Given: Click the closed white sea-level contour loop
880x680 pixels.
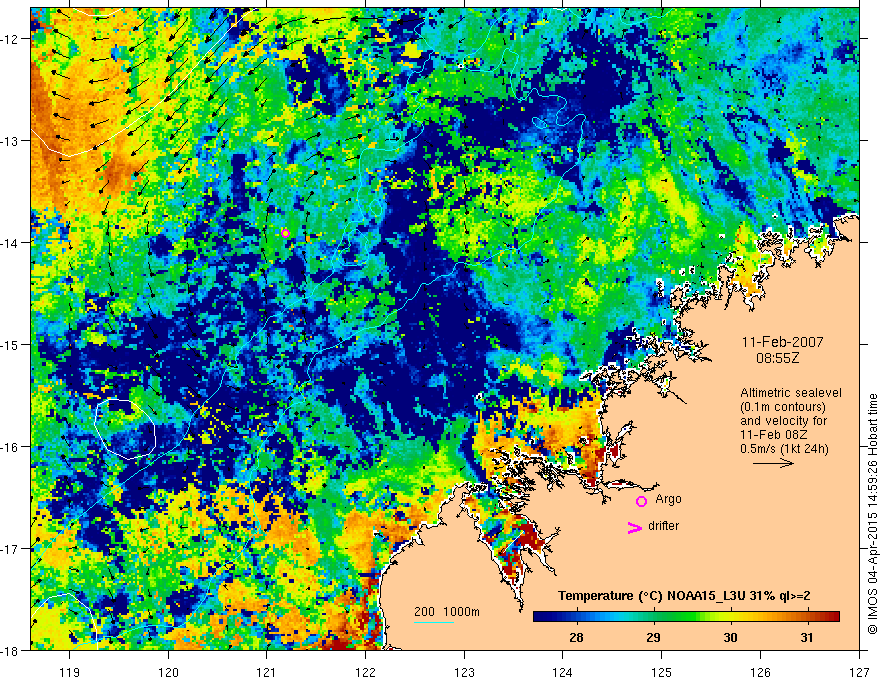Looking at the screenshot, I should (x=125, y=429).
